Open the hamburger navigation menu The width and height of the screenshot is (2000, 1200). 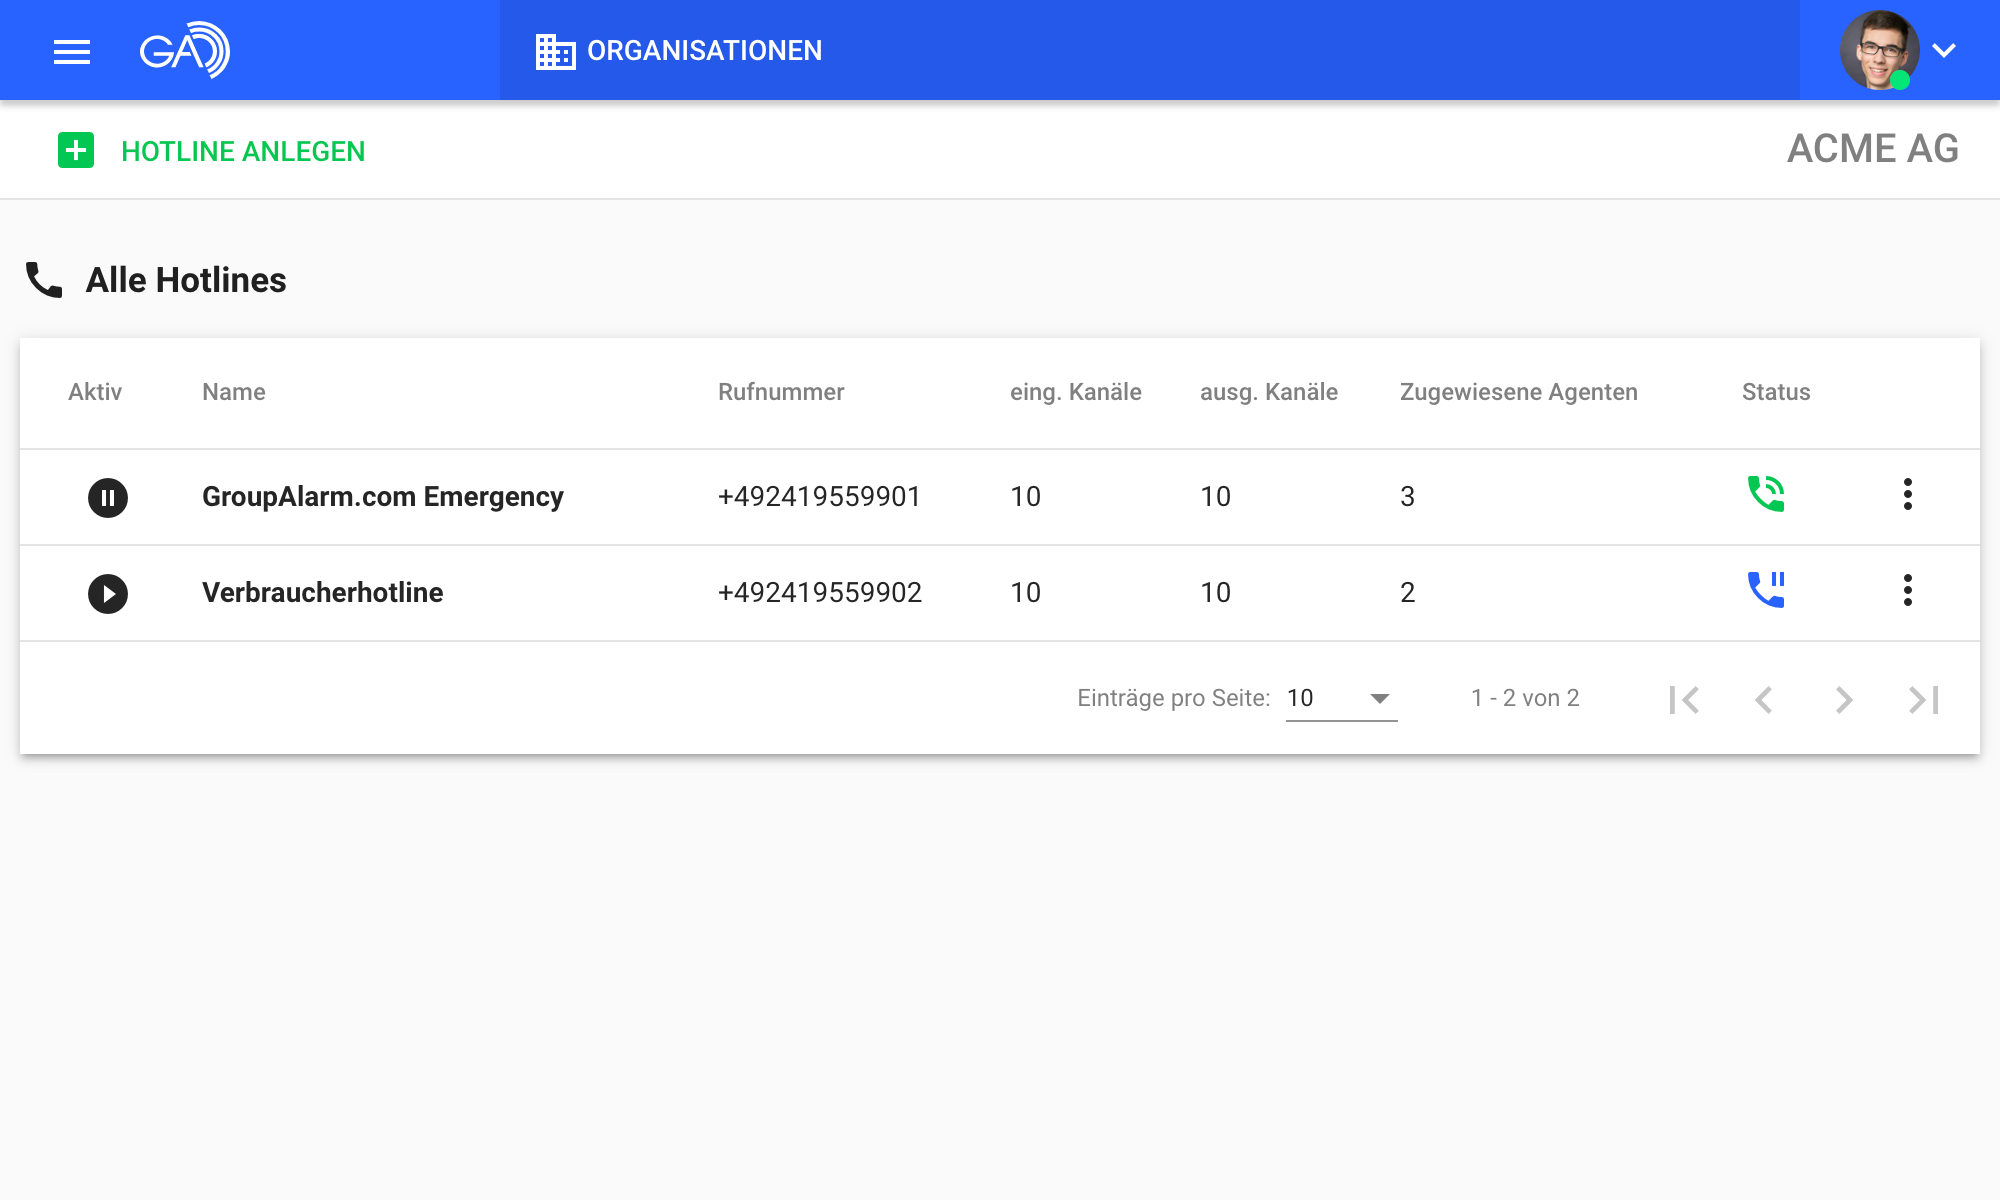[72, 51]
